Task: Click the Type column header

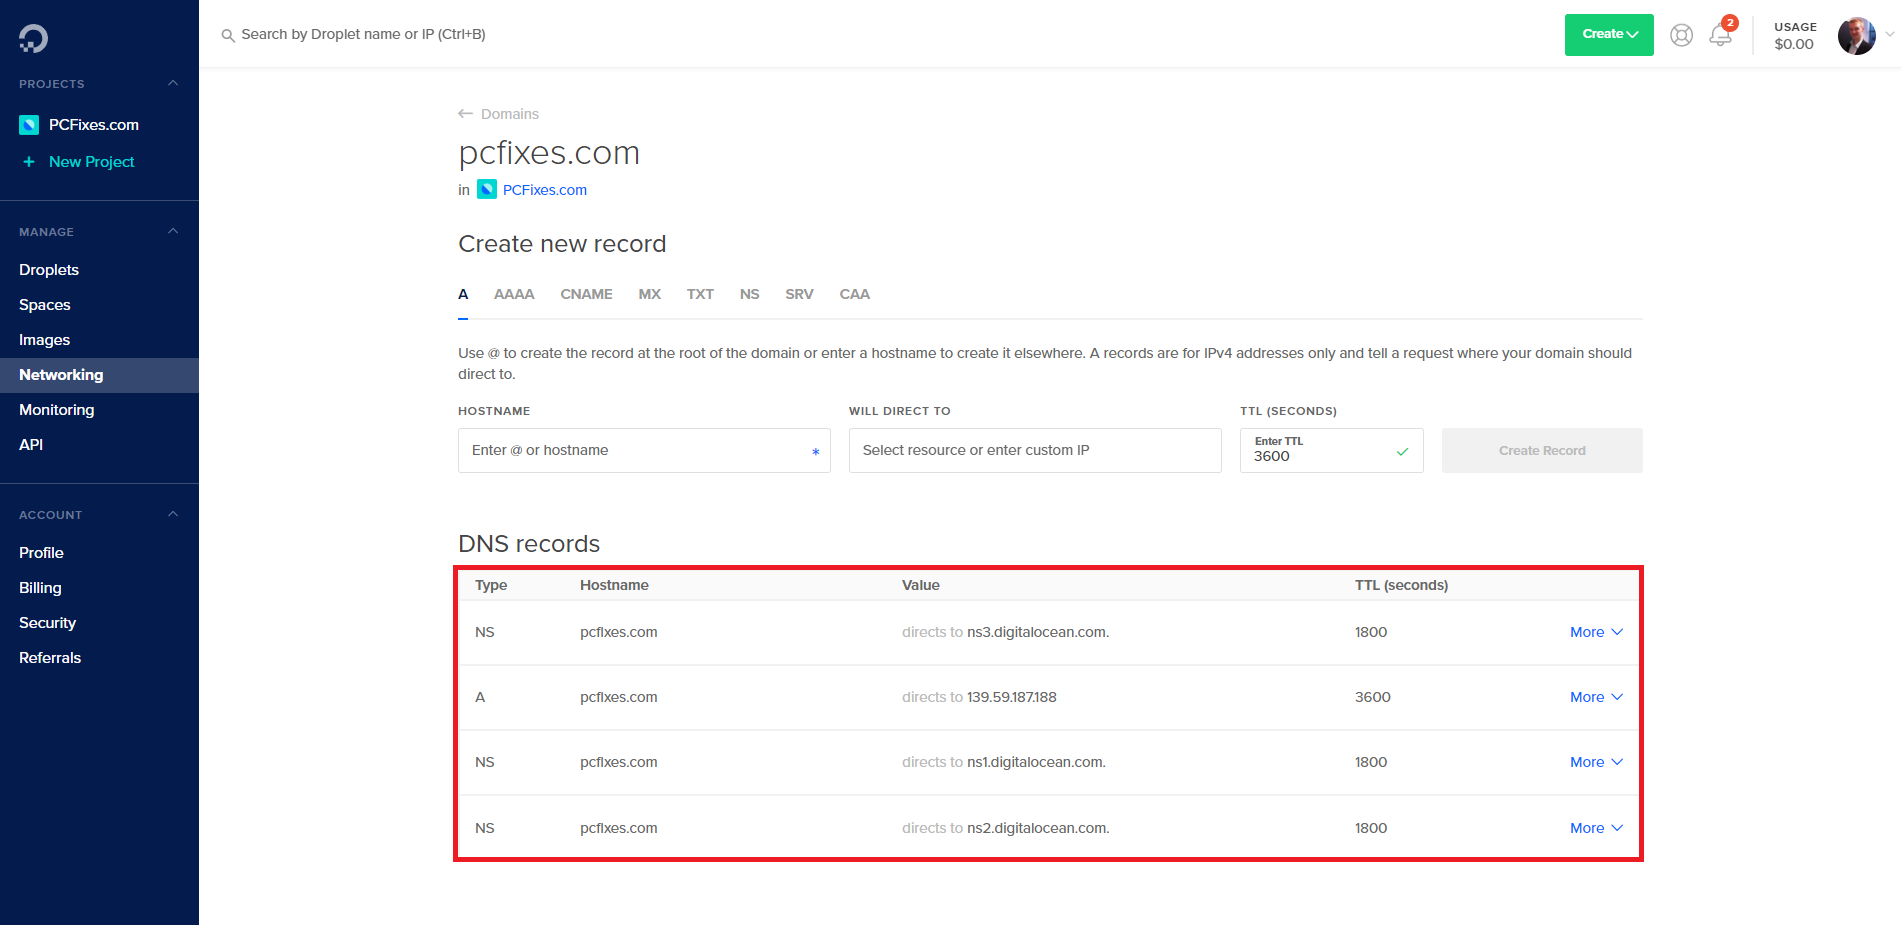Action: click(491, 586)
